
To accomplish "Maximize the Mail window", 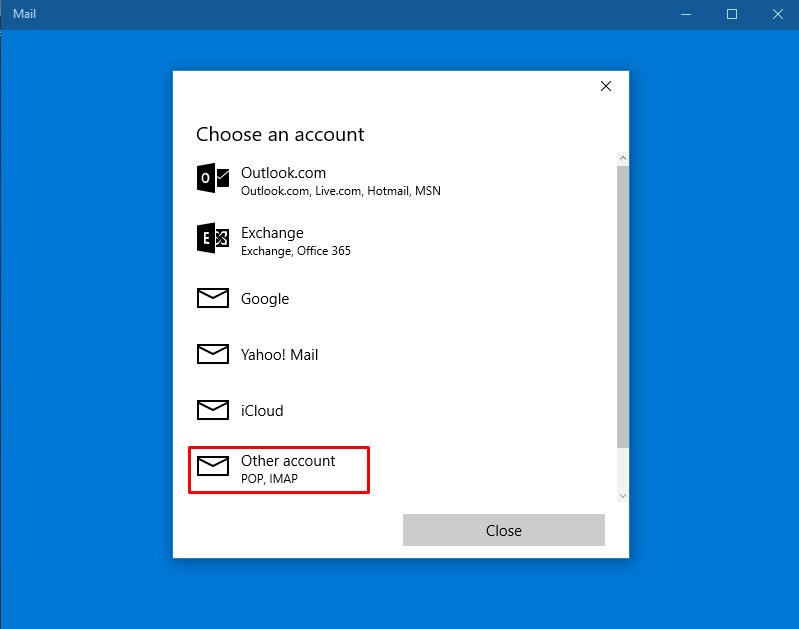I will (x=732, y=14).
